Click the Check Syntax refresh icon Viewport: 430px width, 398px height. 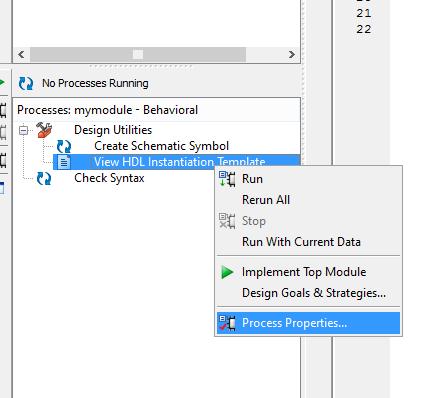44,178
